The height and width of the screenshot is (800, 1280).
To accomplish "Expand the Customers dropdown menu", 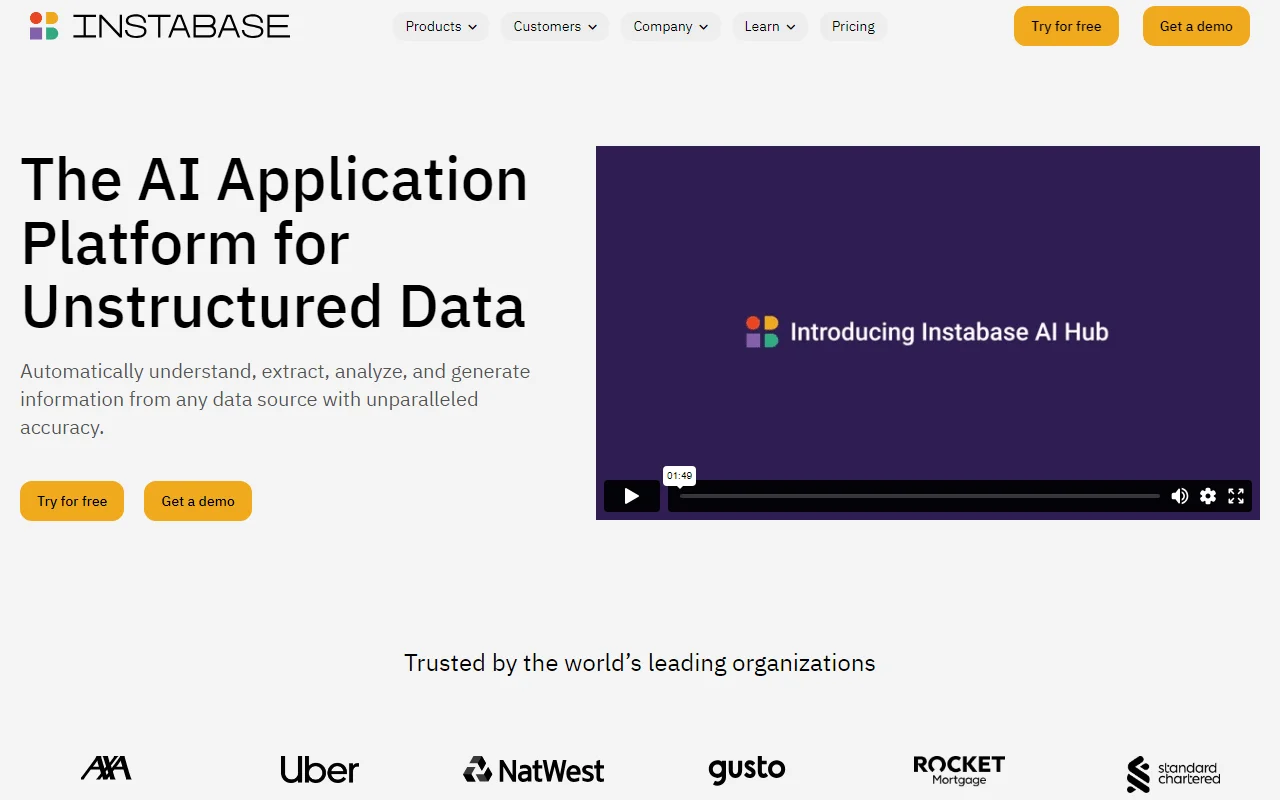I will [x=555, y=27].
